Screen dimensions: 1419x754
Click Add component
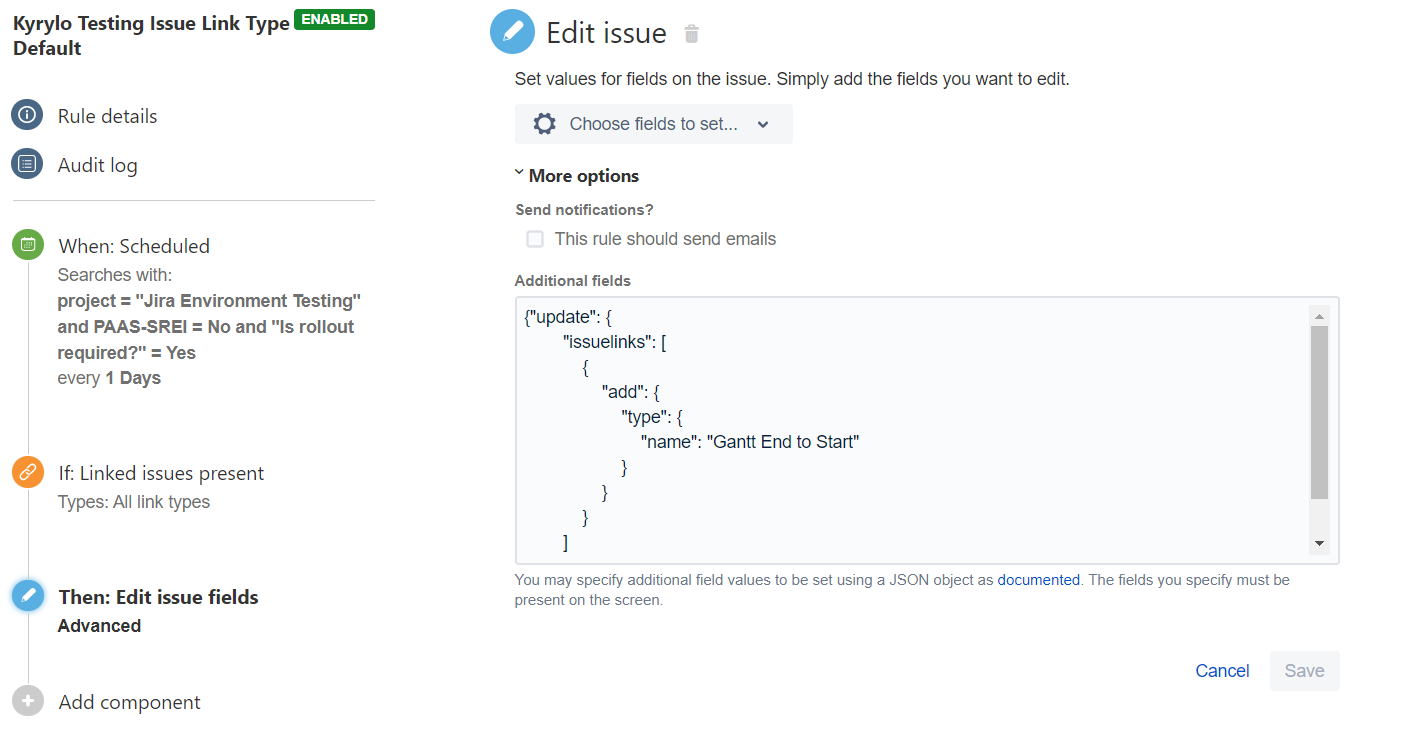(x=130, y=702)
